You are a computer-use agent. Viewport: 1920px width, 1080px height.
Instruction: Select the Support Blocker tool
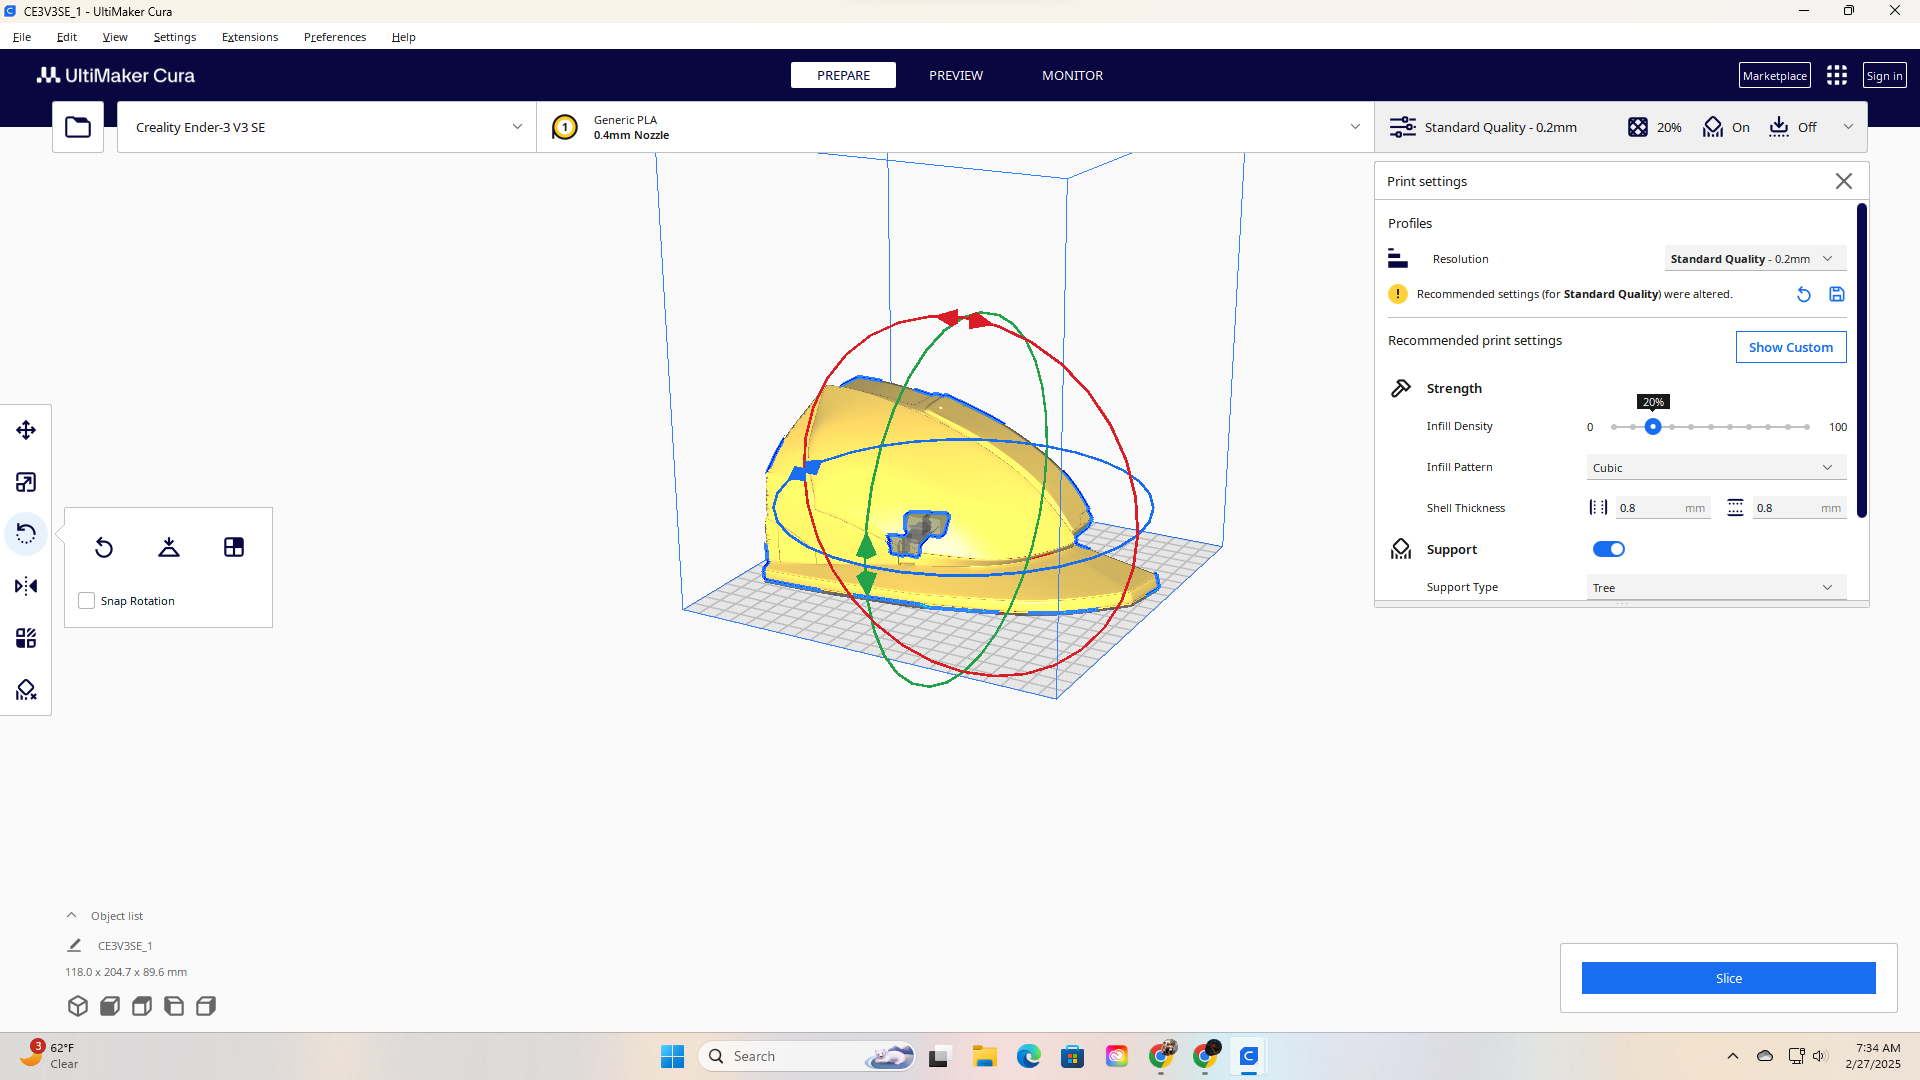point(26,690)
